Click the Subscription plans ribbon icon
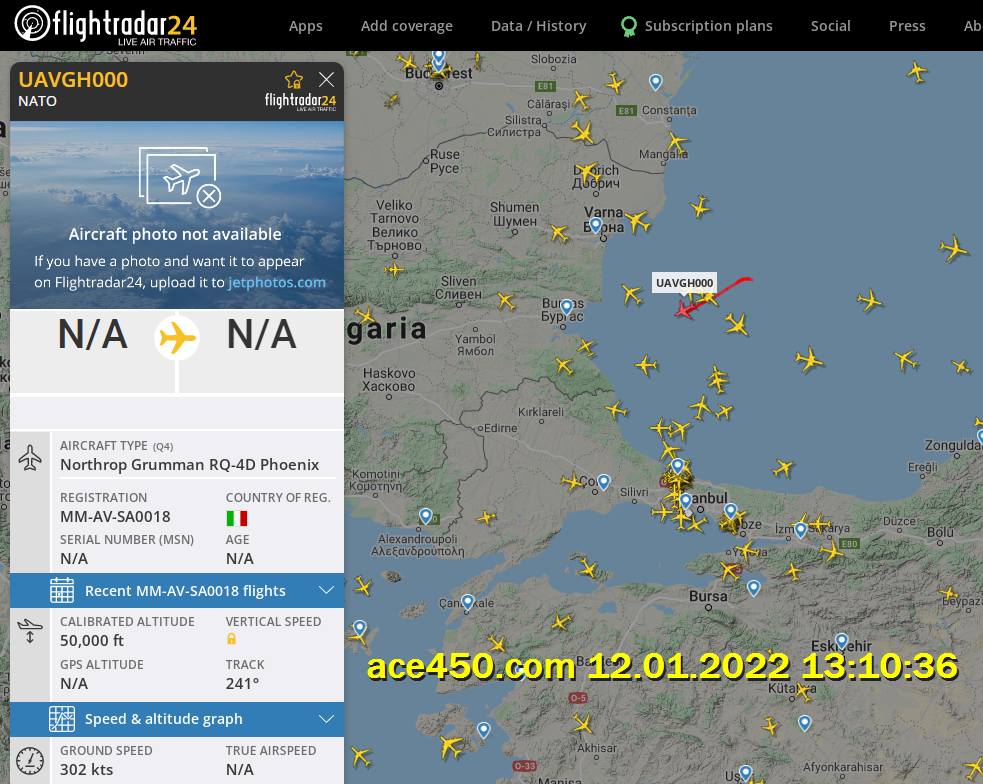The width and height of the screenshot is (983, 784). coord(628,26)
